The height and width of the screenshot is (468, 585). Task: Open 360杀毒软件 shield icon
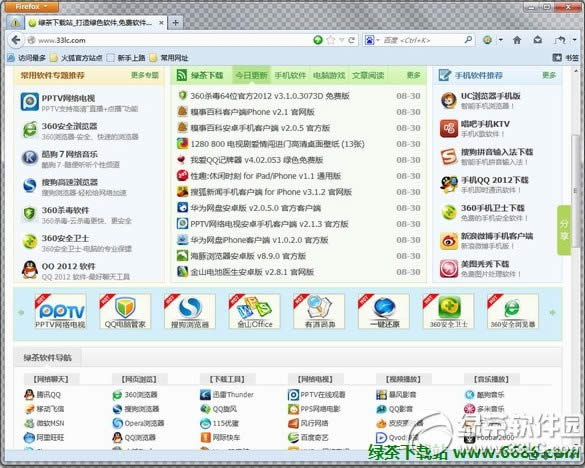[30, 214]
